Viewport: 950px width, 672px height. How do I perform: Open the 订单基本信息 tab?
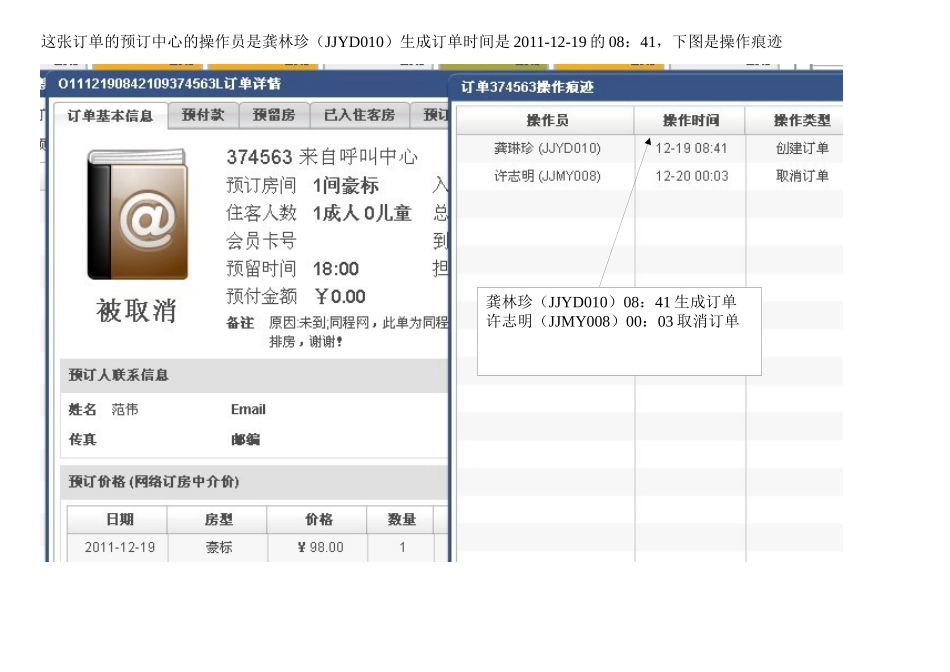(x=110, y=116)
